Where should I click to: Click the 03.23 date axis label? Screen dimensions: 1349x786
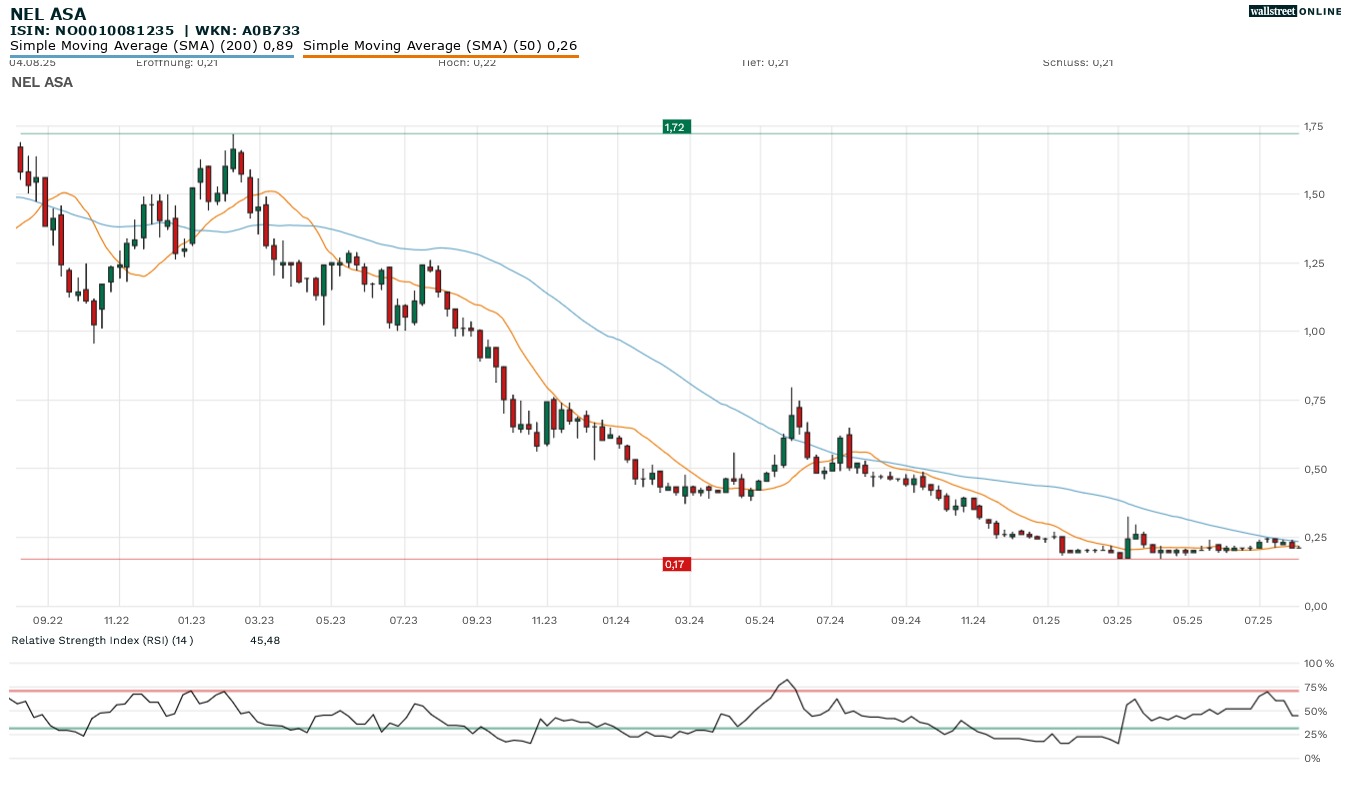[259, 621]
